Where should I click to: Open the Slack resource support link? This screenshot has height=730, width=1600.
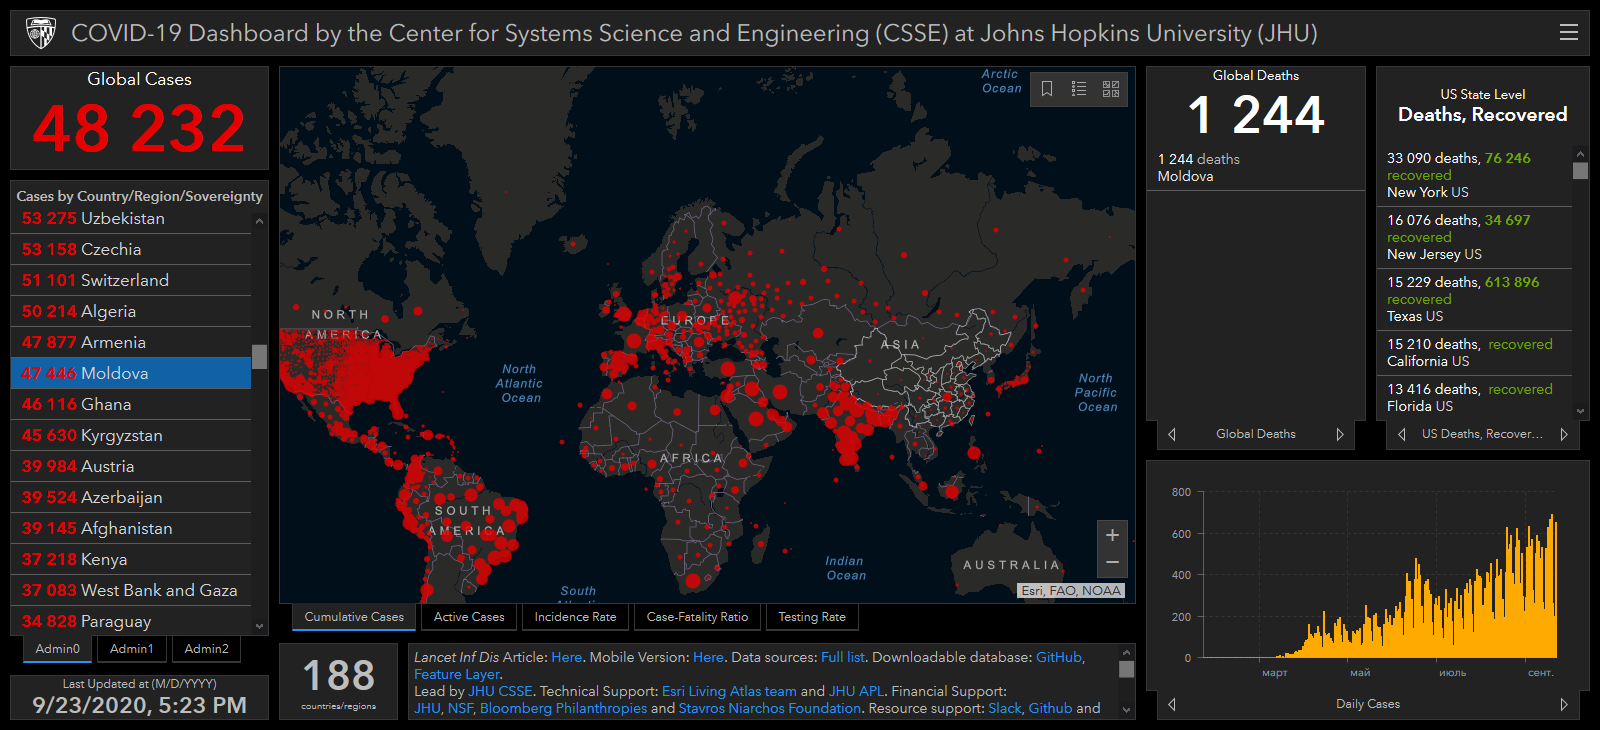(x=1006, y=708)
